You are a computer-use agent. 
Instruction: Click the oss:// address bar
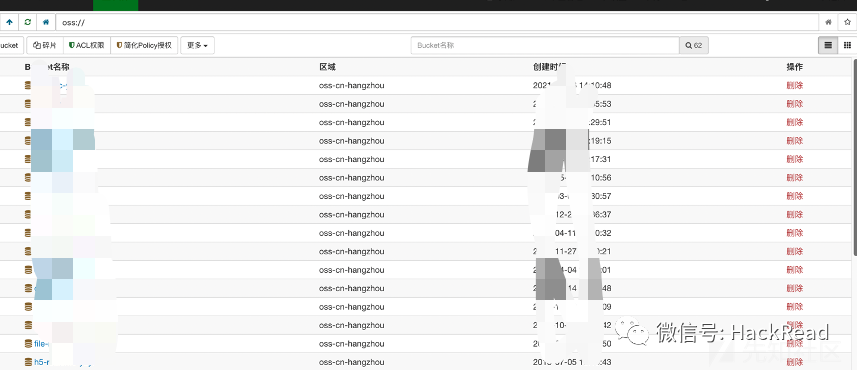point(437,22)
